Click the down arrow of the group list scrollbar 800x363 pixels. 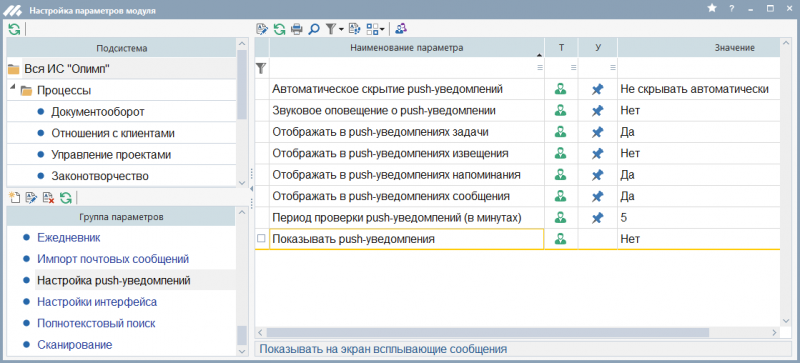click(x=242, y=351)
